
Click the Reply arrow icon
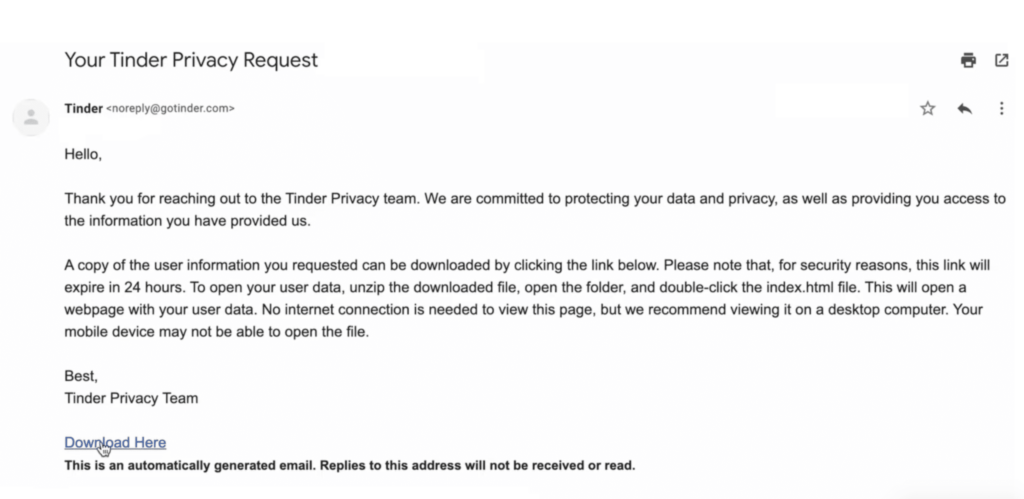tap(964, 108)
